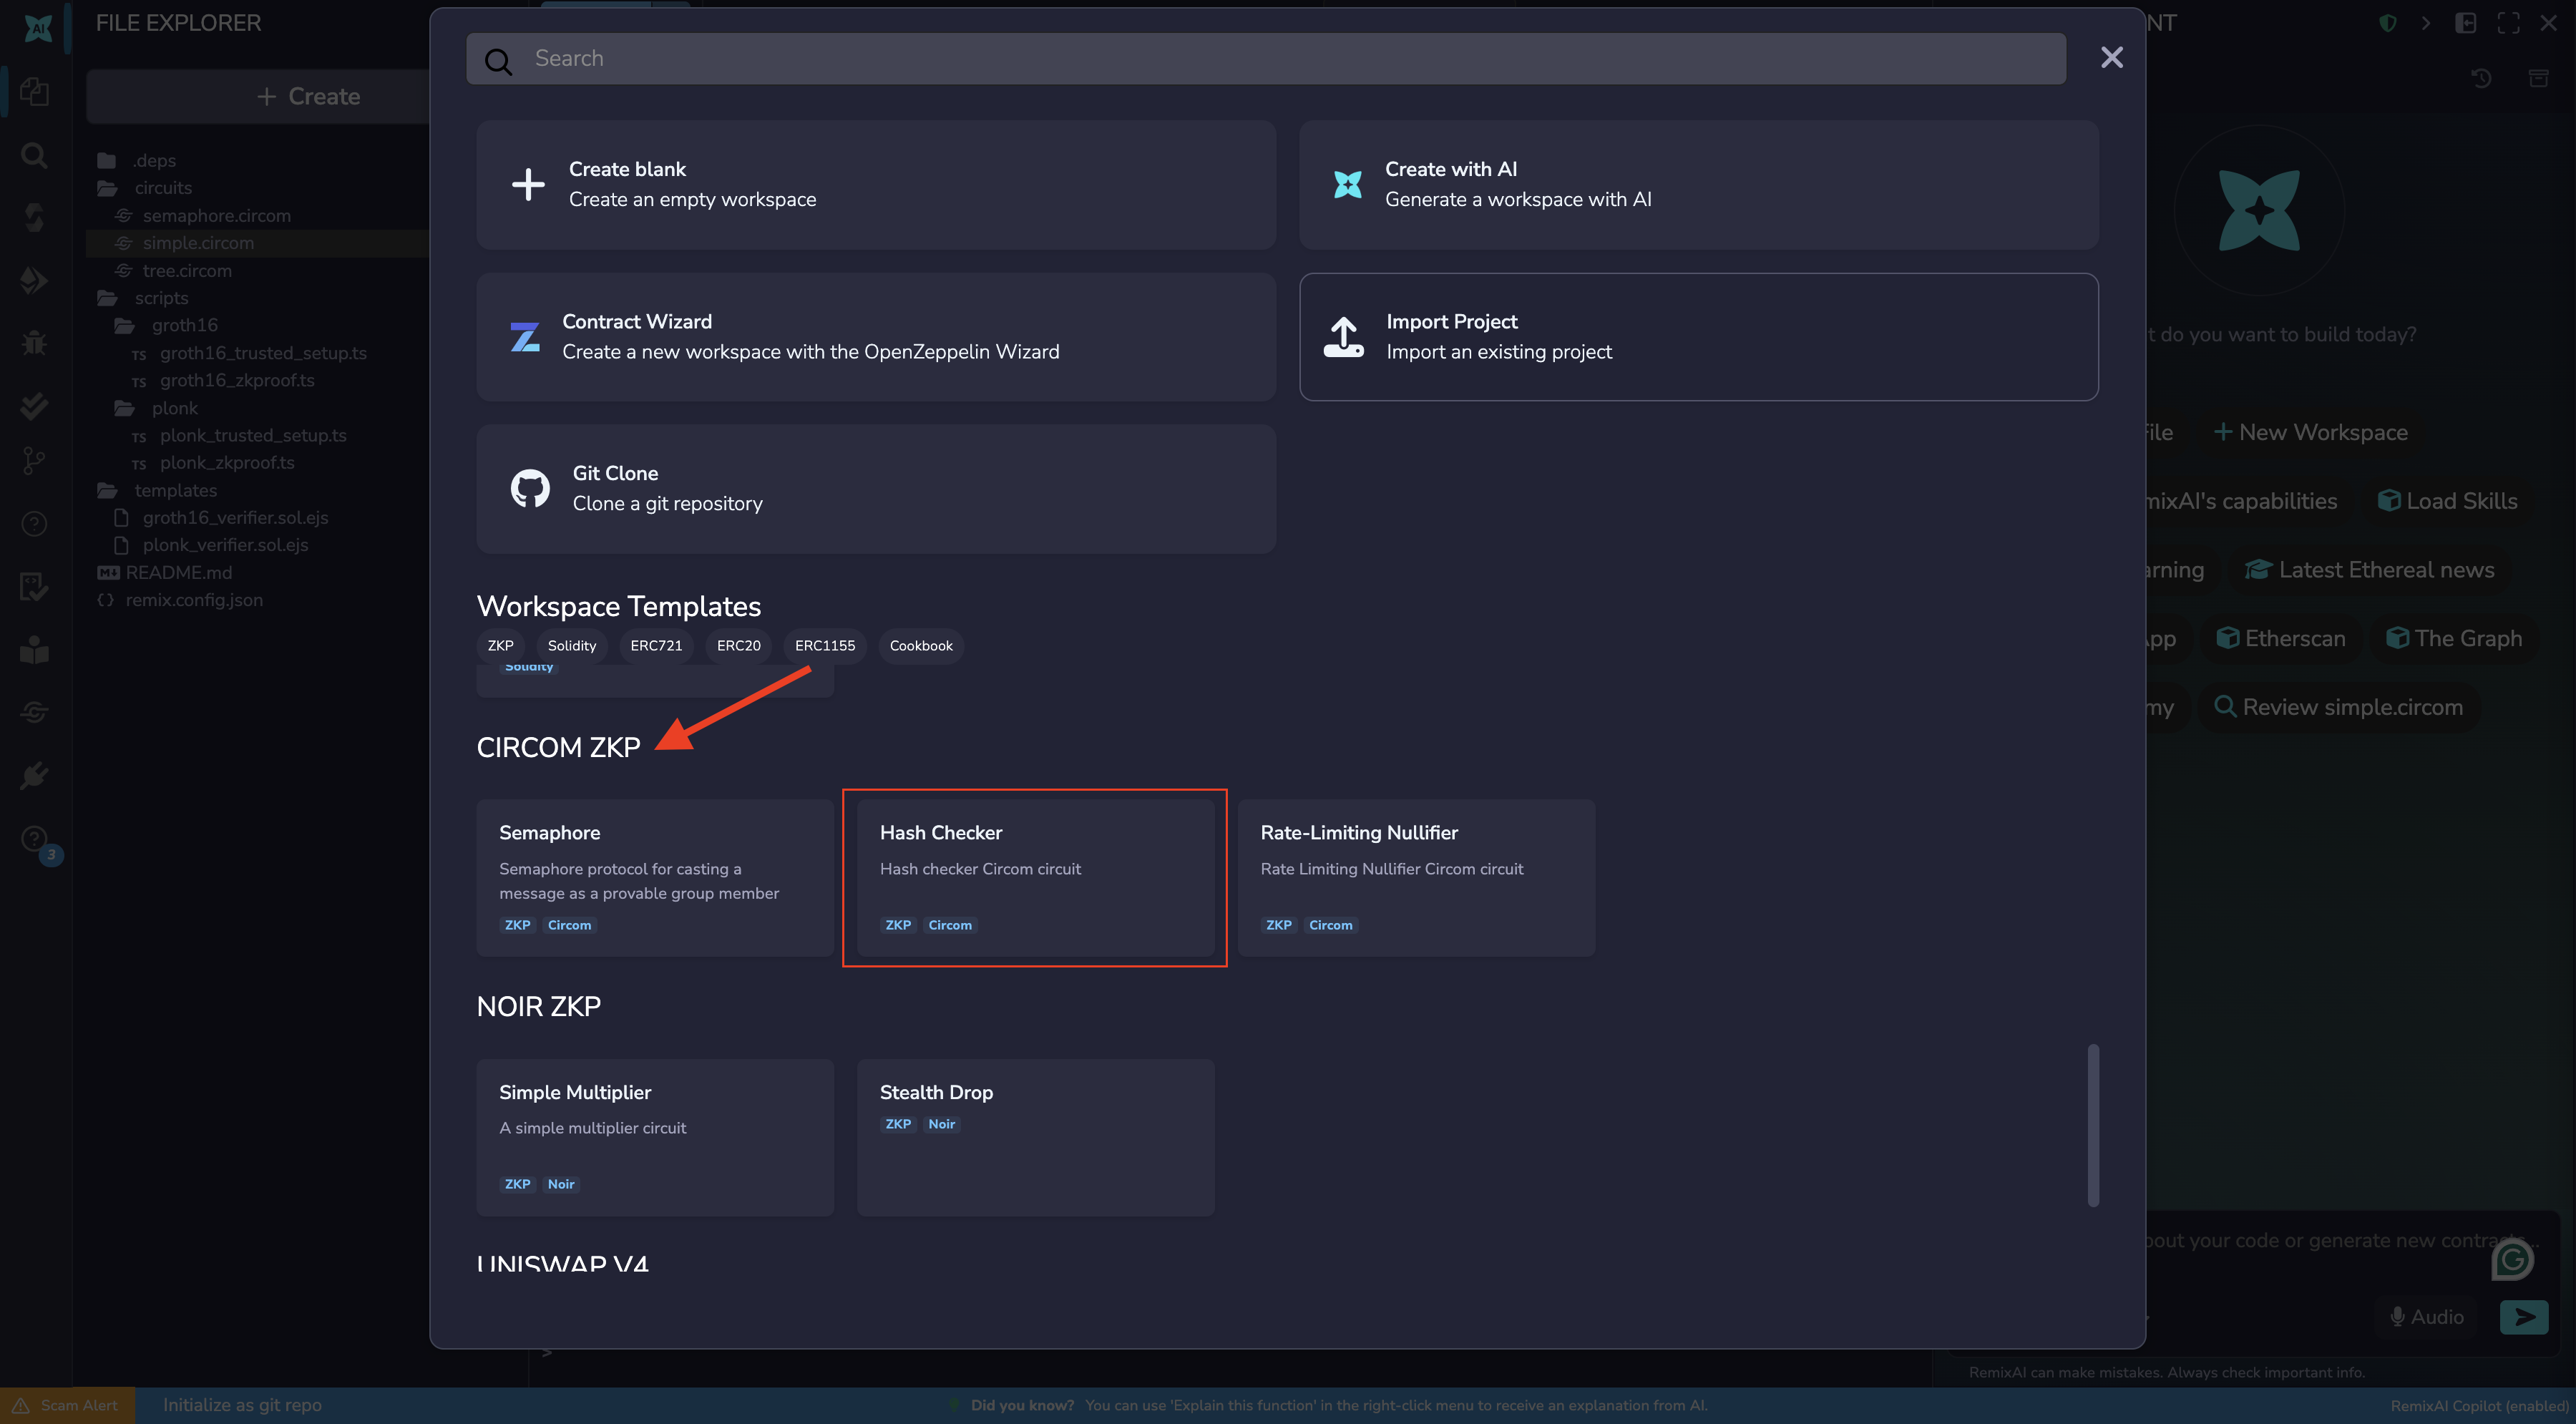The width and height of the screenshot is (2576, 1424).
Task: Open the Git source control sidebar icon
Action: (x=34, y=461)
